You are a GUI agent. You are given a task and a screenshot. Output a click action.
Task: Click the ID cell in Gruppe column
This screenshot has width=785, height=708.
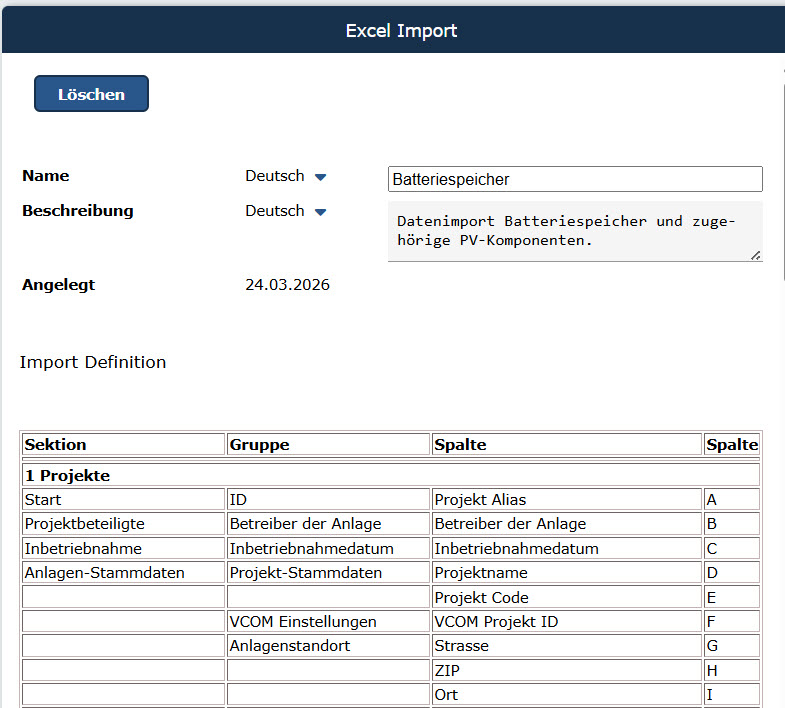(x=328, y=499)
